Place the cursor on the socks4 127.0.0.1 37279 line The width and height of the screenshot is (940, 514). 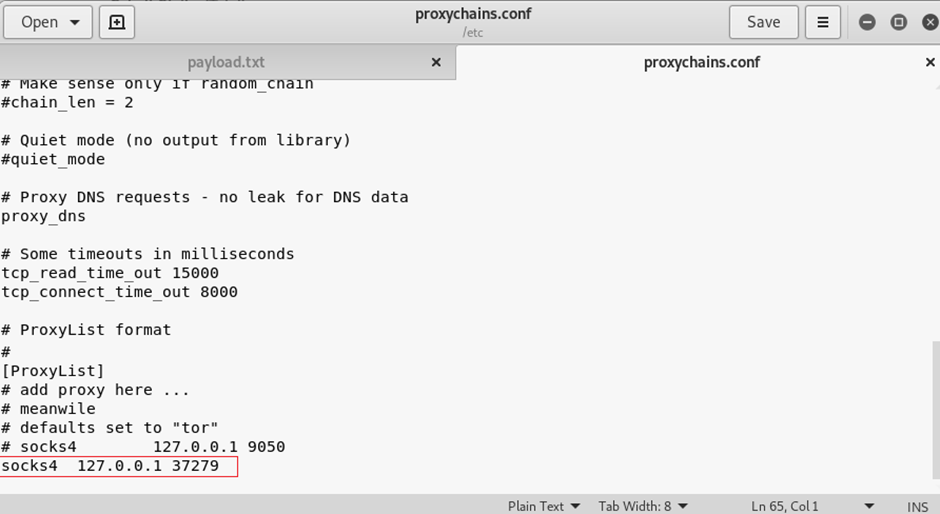pos(110,465)
